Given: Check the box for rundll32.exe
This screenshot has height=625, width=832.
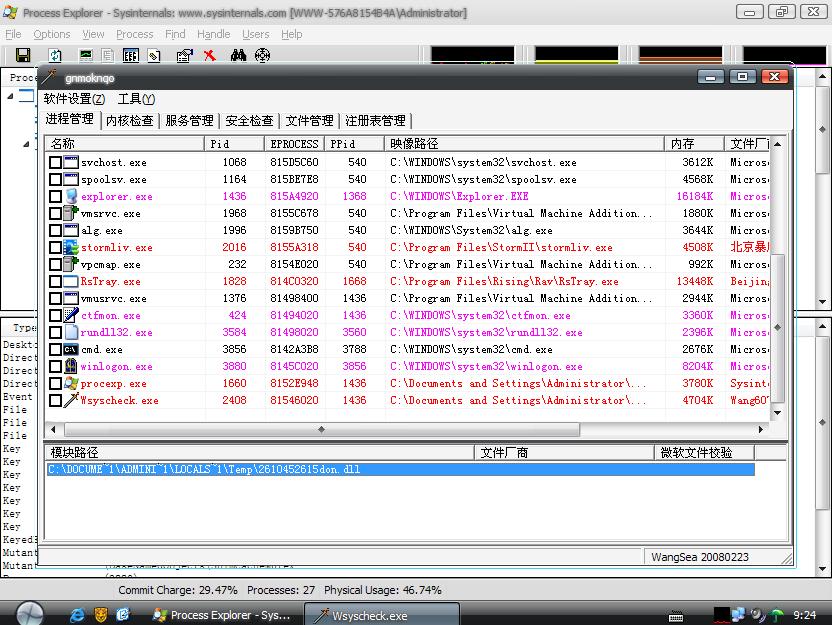Looking at the screenshot, I should (x=55, y=332).
